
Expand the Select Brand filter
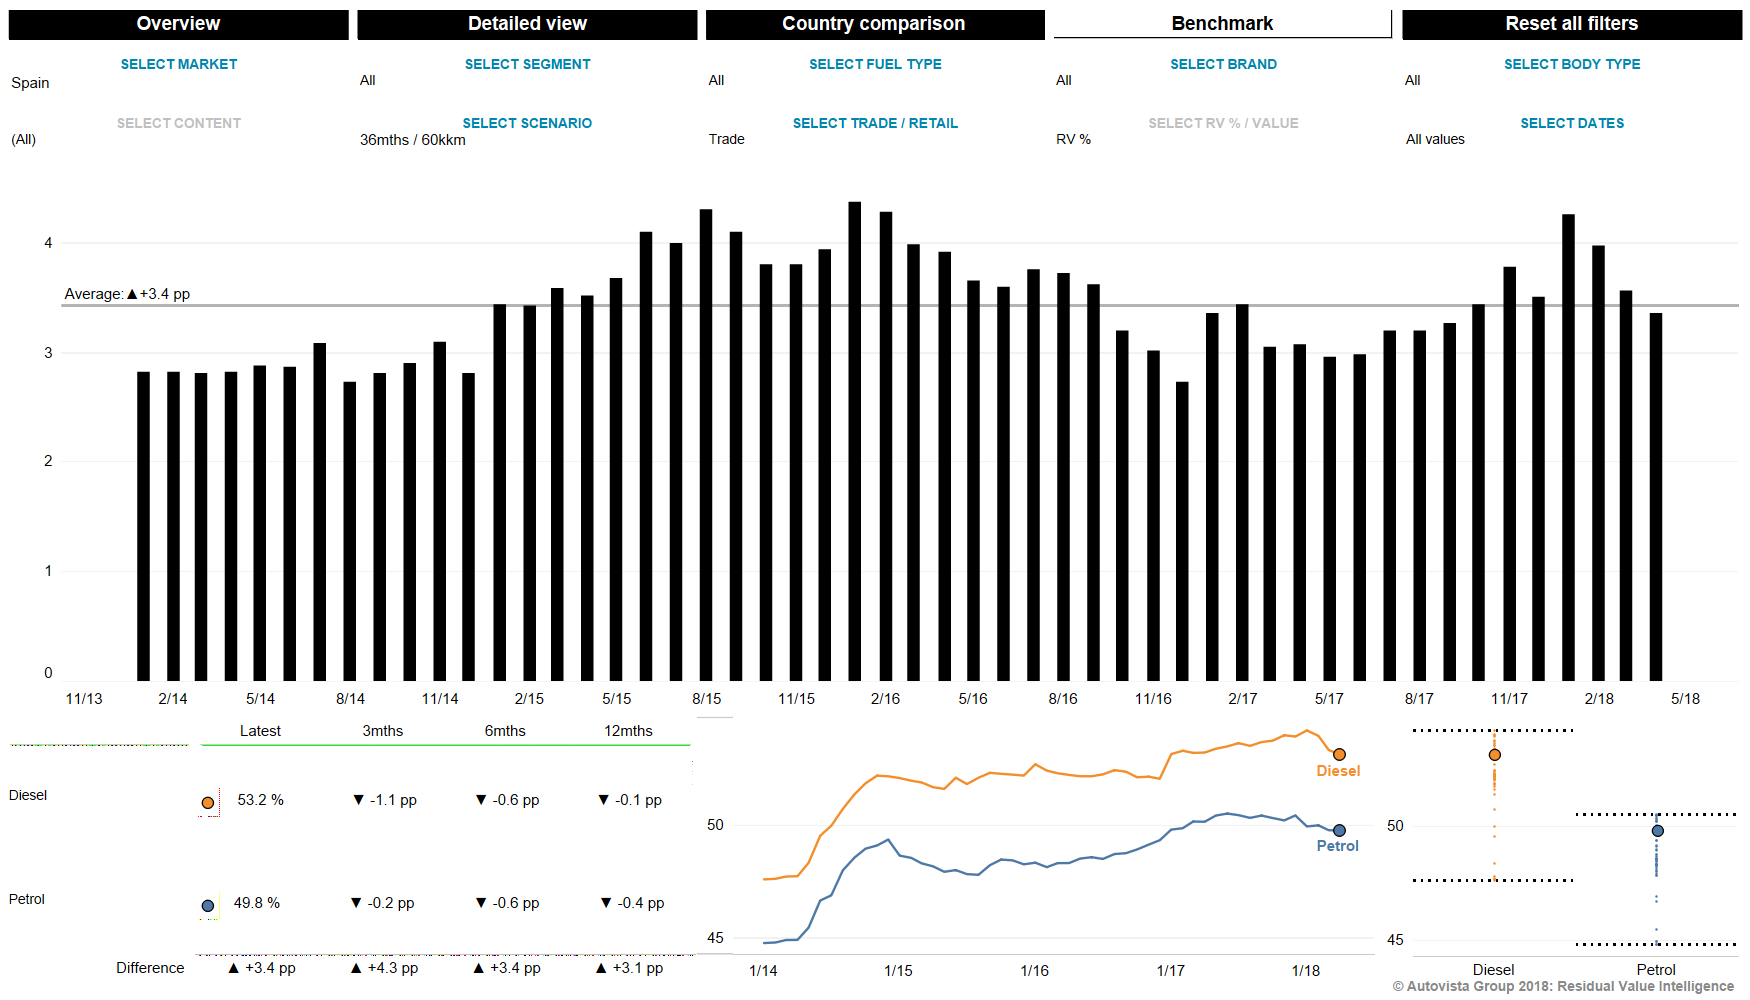(1223, 64)
